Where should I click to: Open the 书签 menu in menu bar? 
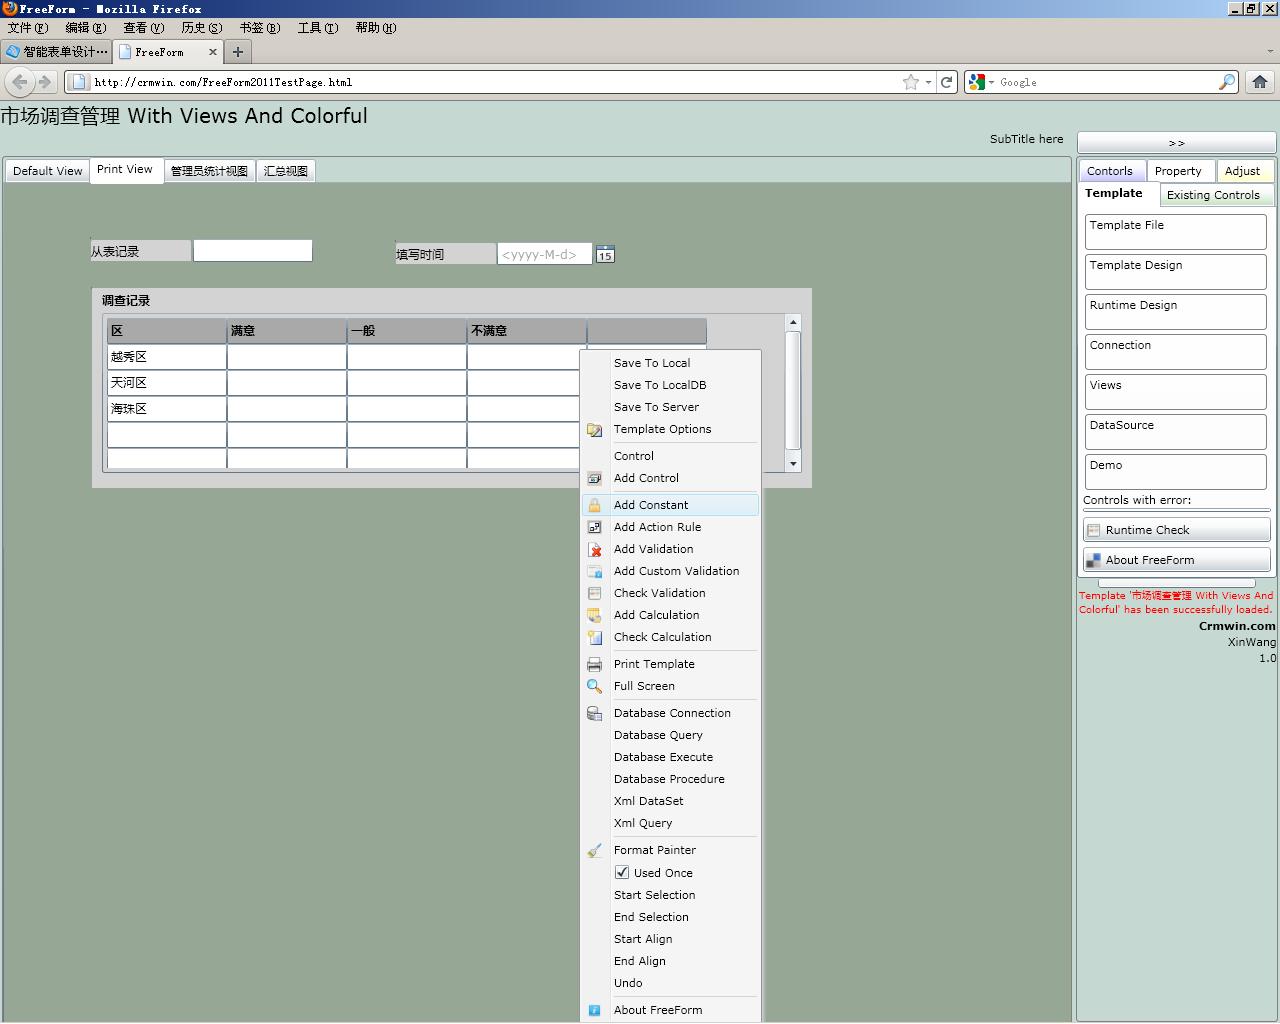[260, 28]
